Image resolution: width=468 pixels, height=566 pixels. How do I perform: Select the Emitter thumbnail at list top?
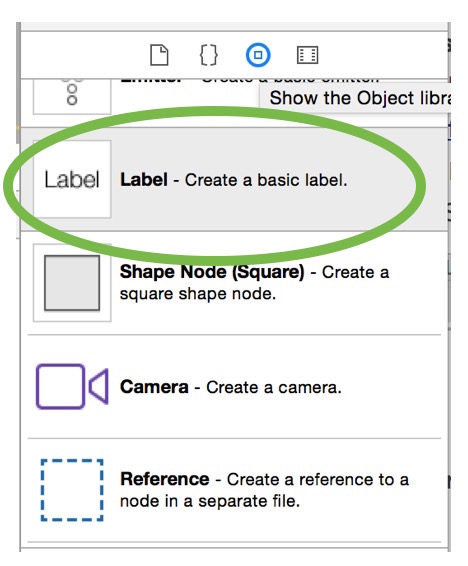[x=72, y=96]
